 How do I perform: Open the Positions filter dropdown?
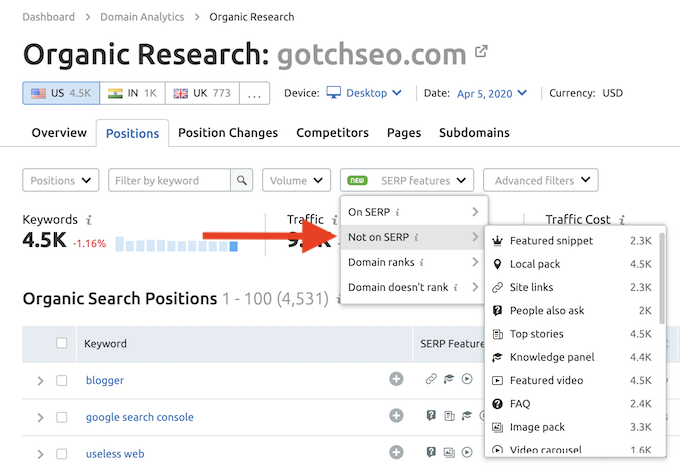61,181
